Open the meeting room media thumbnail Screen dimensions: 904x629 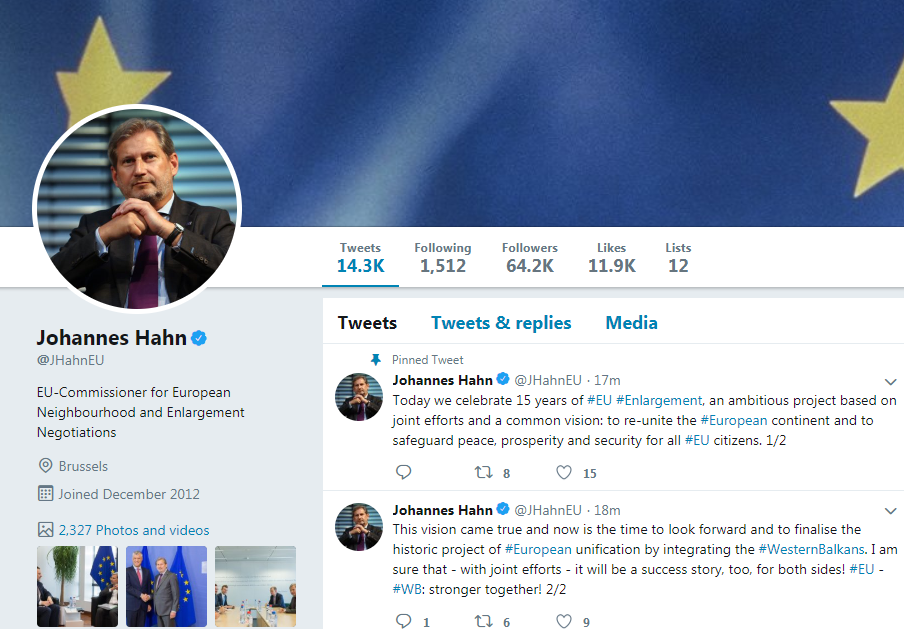[255, 587]
